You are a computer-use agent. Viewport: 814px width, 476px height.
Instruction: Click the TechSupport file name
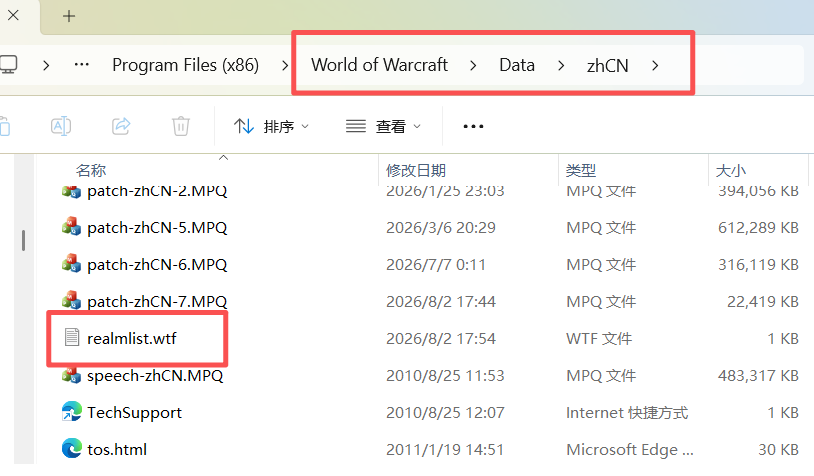[134, 413]
